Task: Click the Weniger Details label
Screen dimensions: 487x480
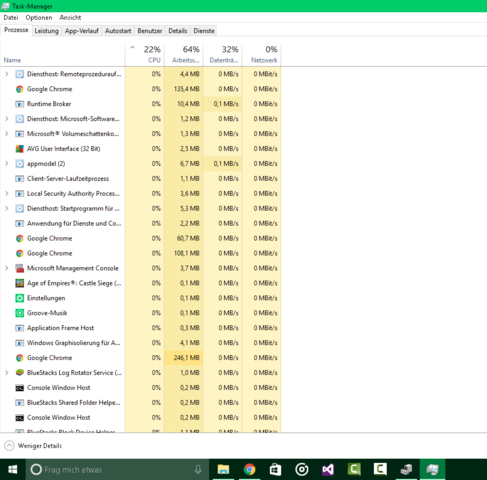Action: pyautogui.click(x=40, y=446)
